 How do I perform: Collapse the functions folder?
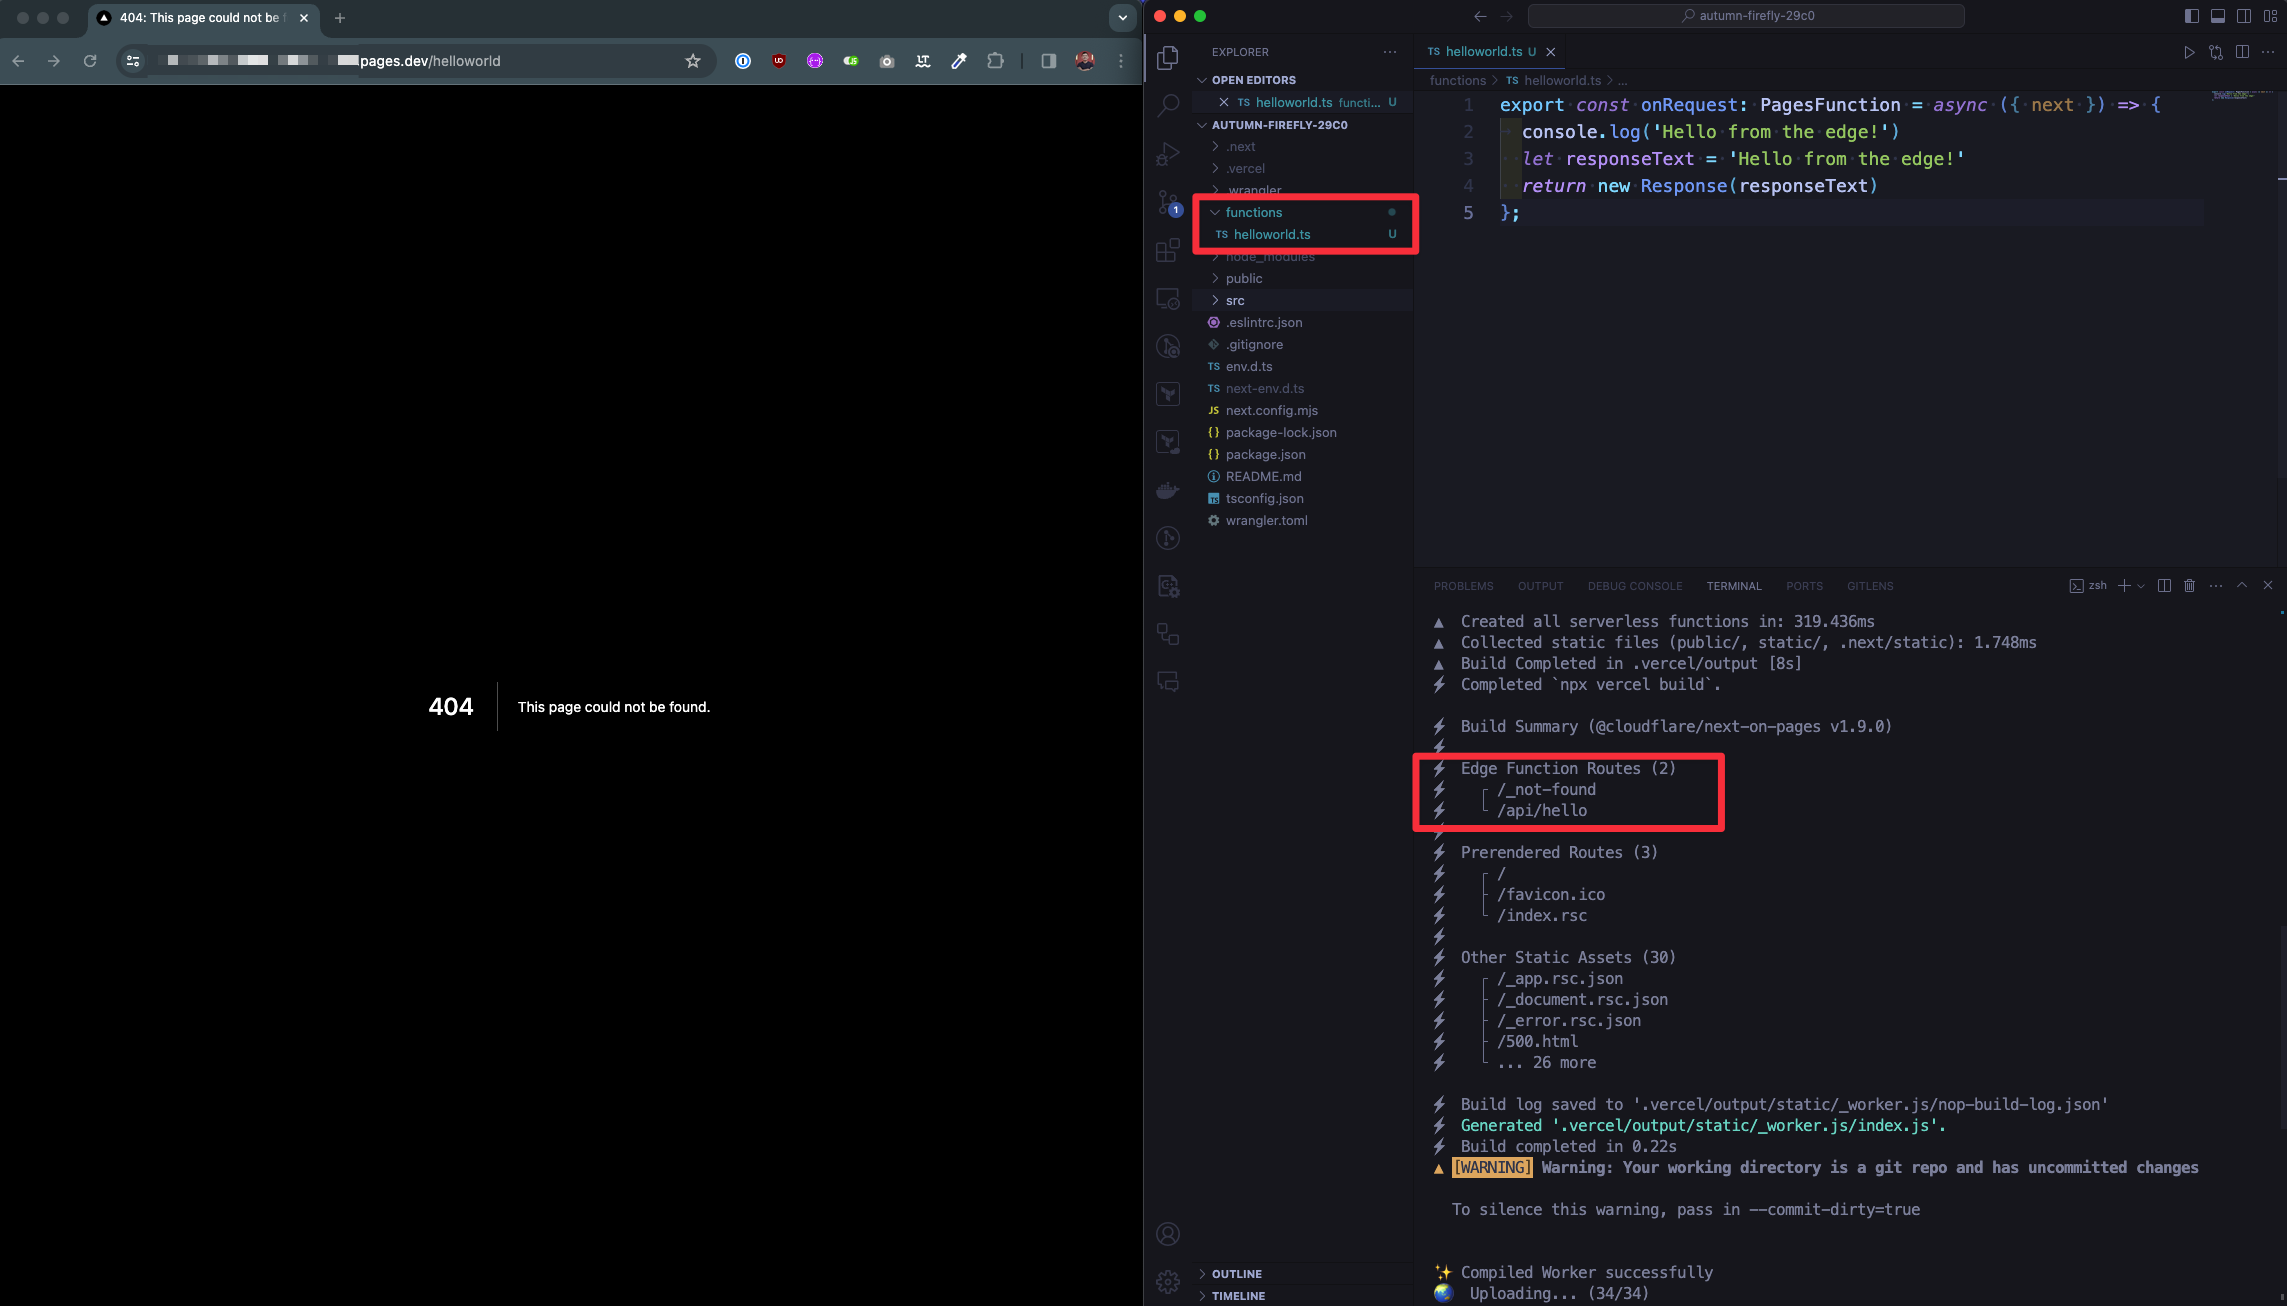point(1253,212)
